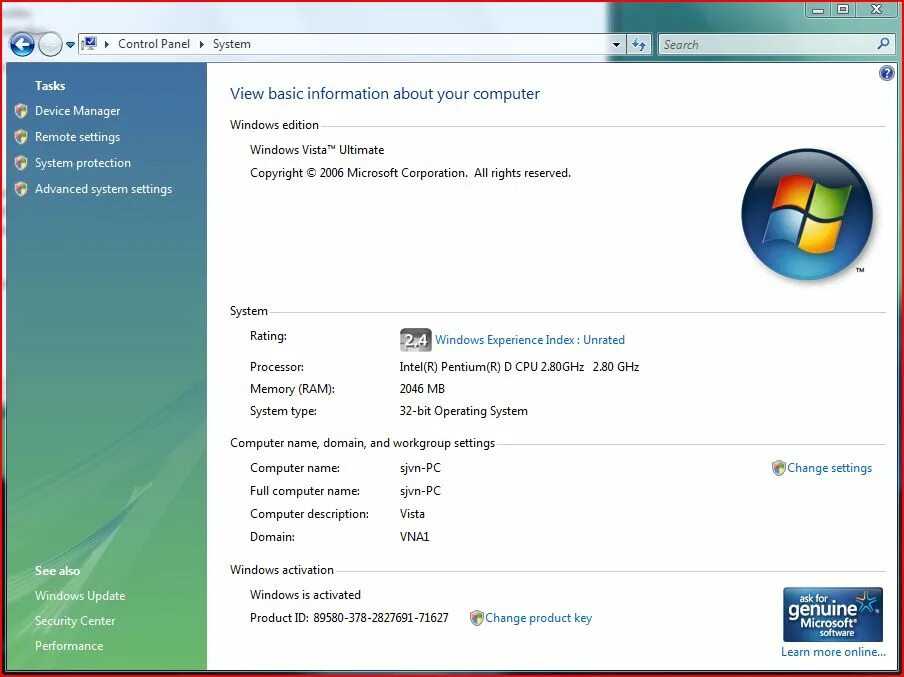Expand the arrow before Control Panel breadcrumb
Screen dimensions: 904x677
pyautogui.click(x=107, y=44)
